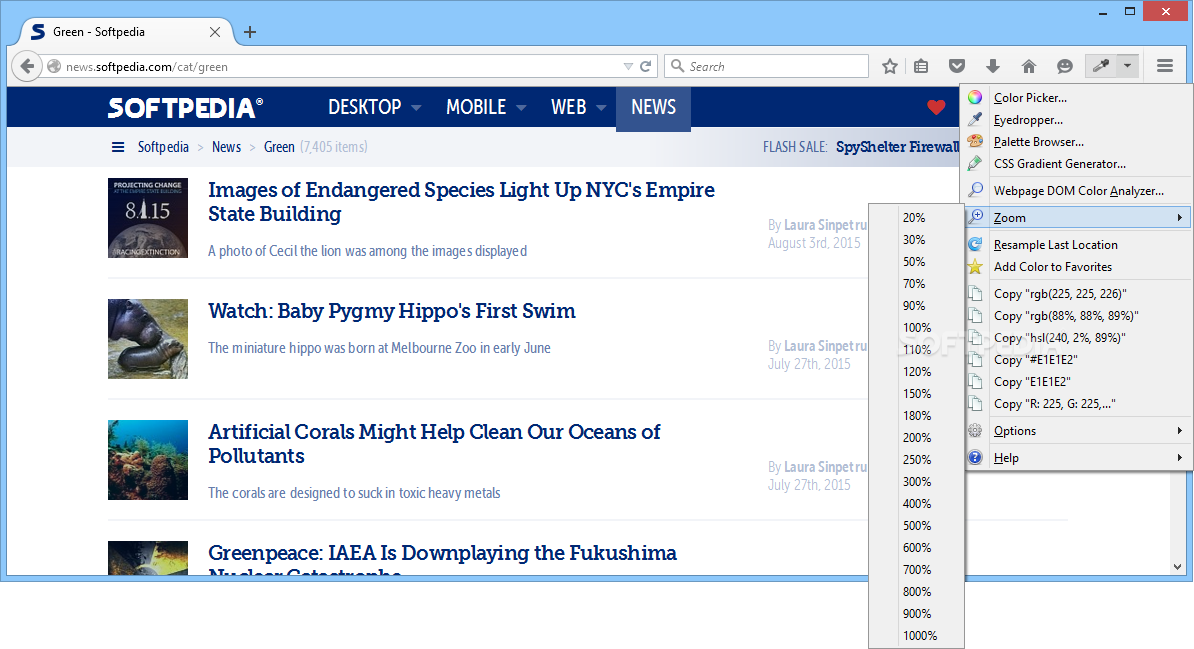Click the Pocket icon in toolbar
1194x649 pixels.
click(957, 66)
